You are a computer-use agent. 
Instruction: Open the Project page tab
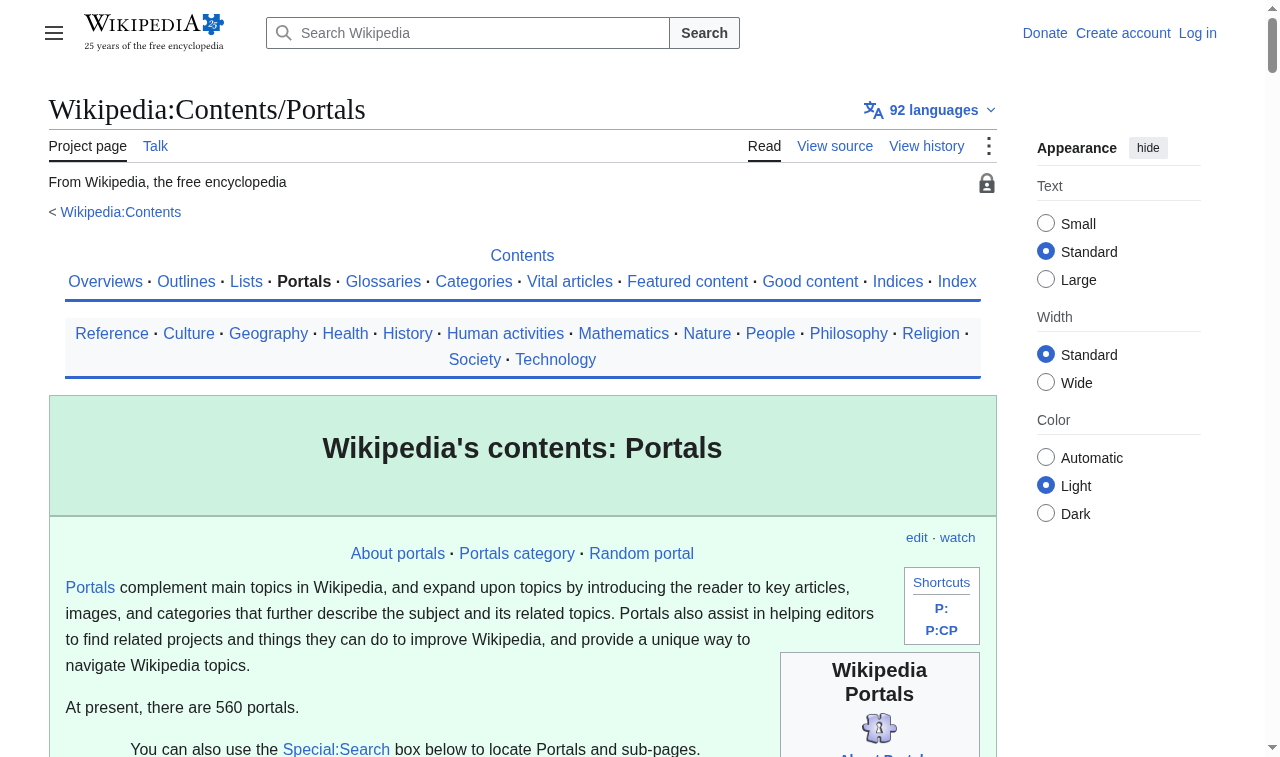(88, 146)
